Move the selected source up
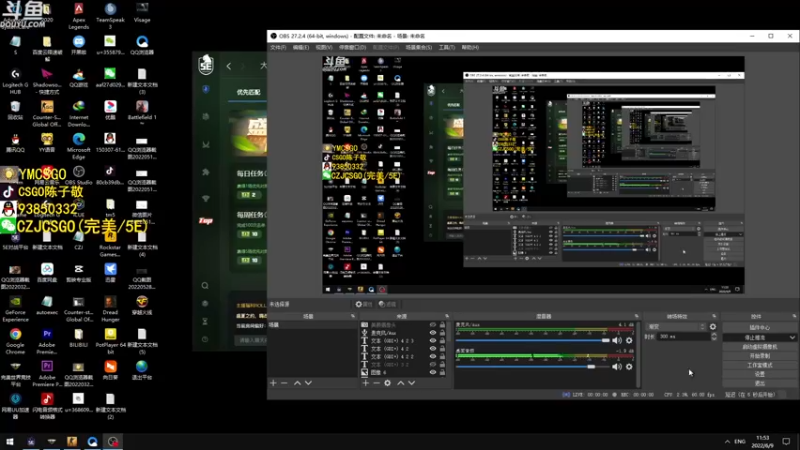 pos(401,383)
